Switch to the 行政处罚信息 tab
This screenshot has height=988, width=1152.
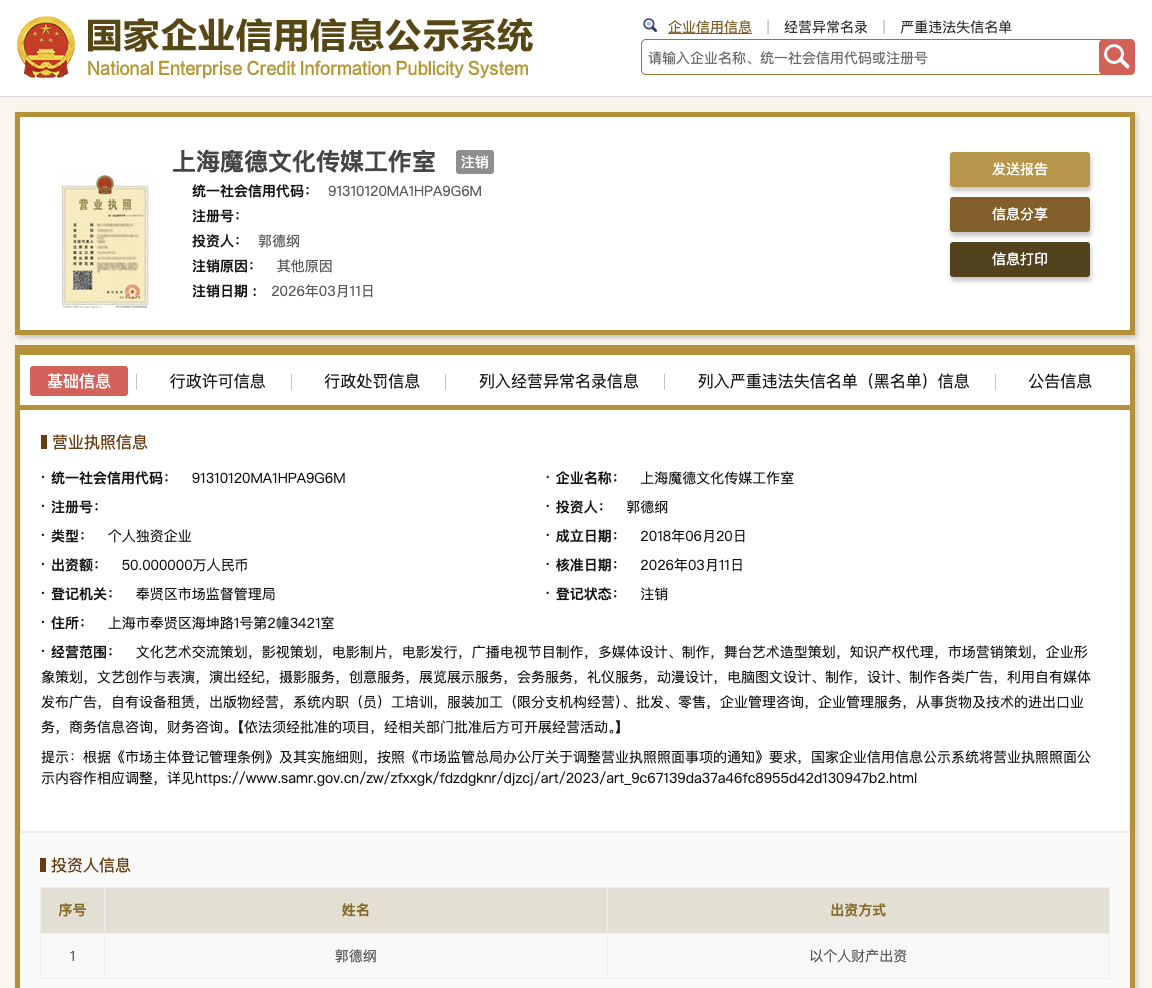(x=372, y=381)
